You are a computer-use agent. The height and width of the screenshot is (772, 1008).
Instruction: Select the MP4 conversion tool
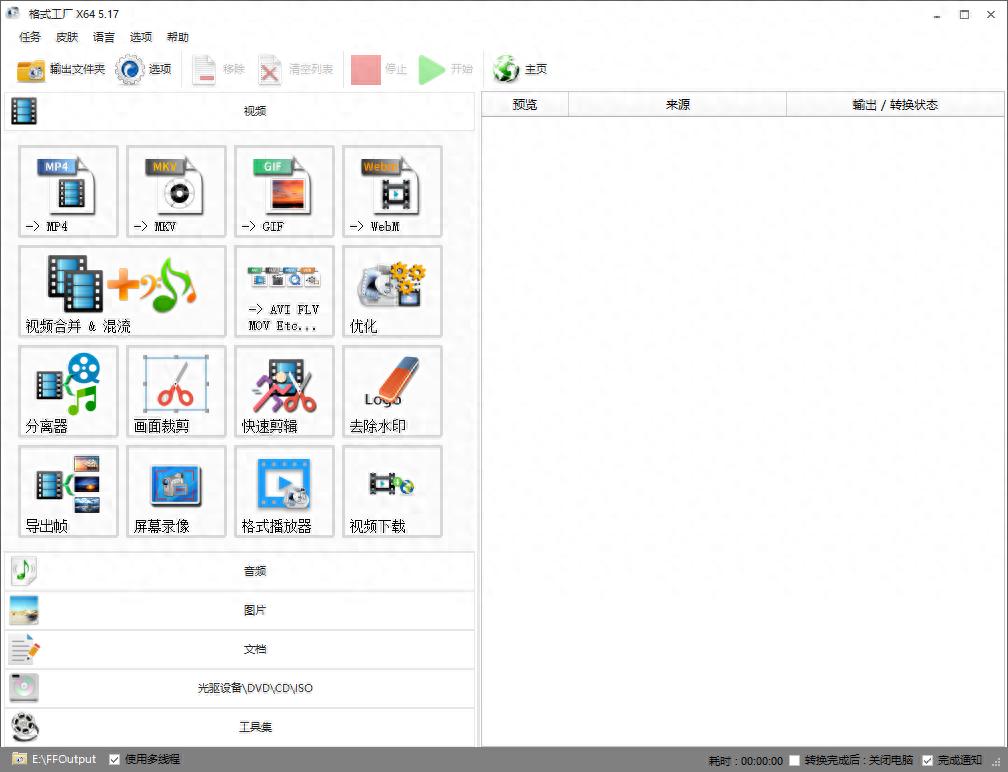pyautogui.click(x=67, y=192)
